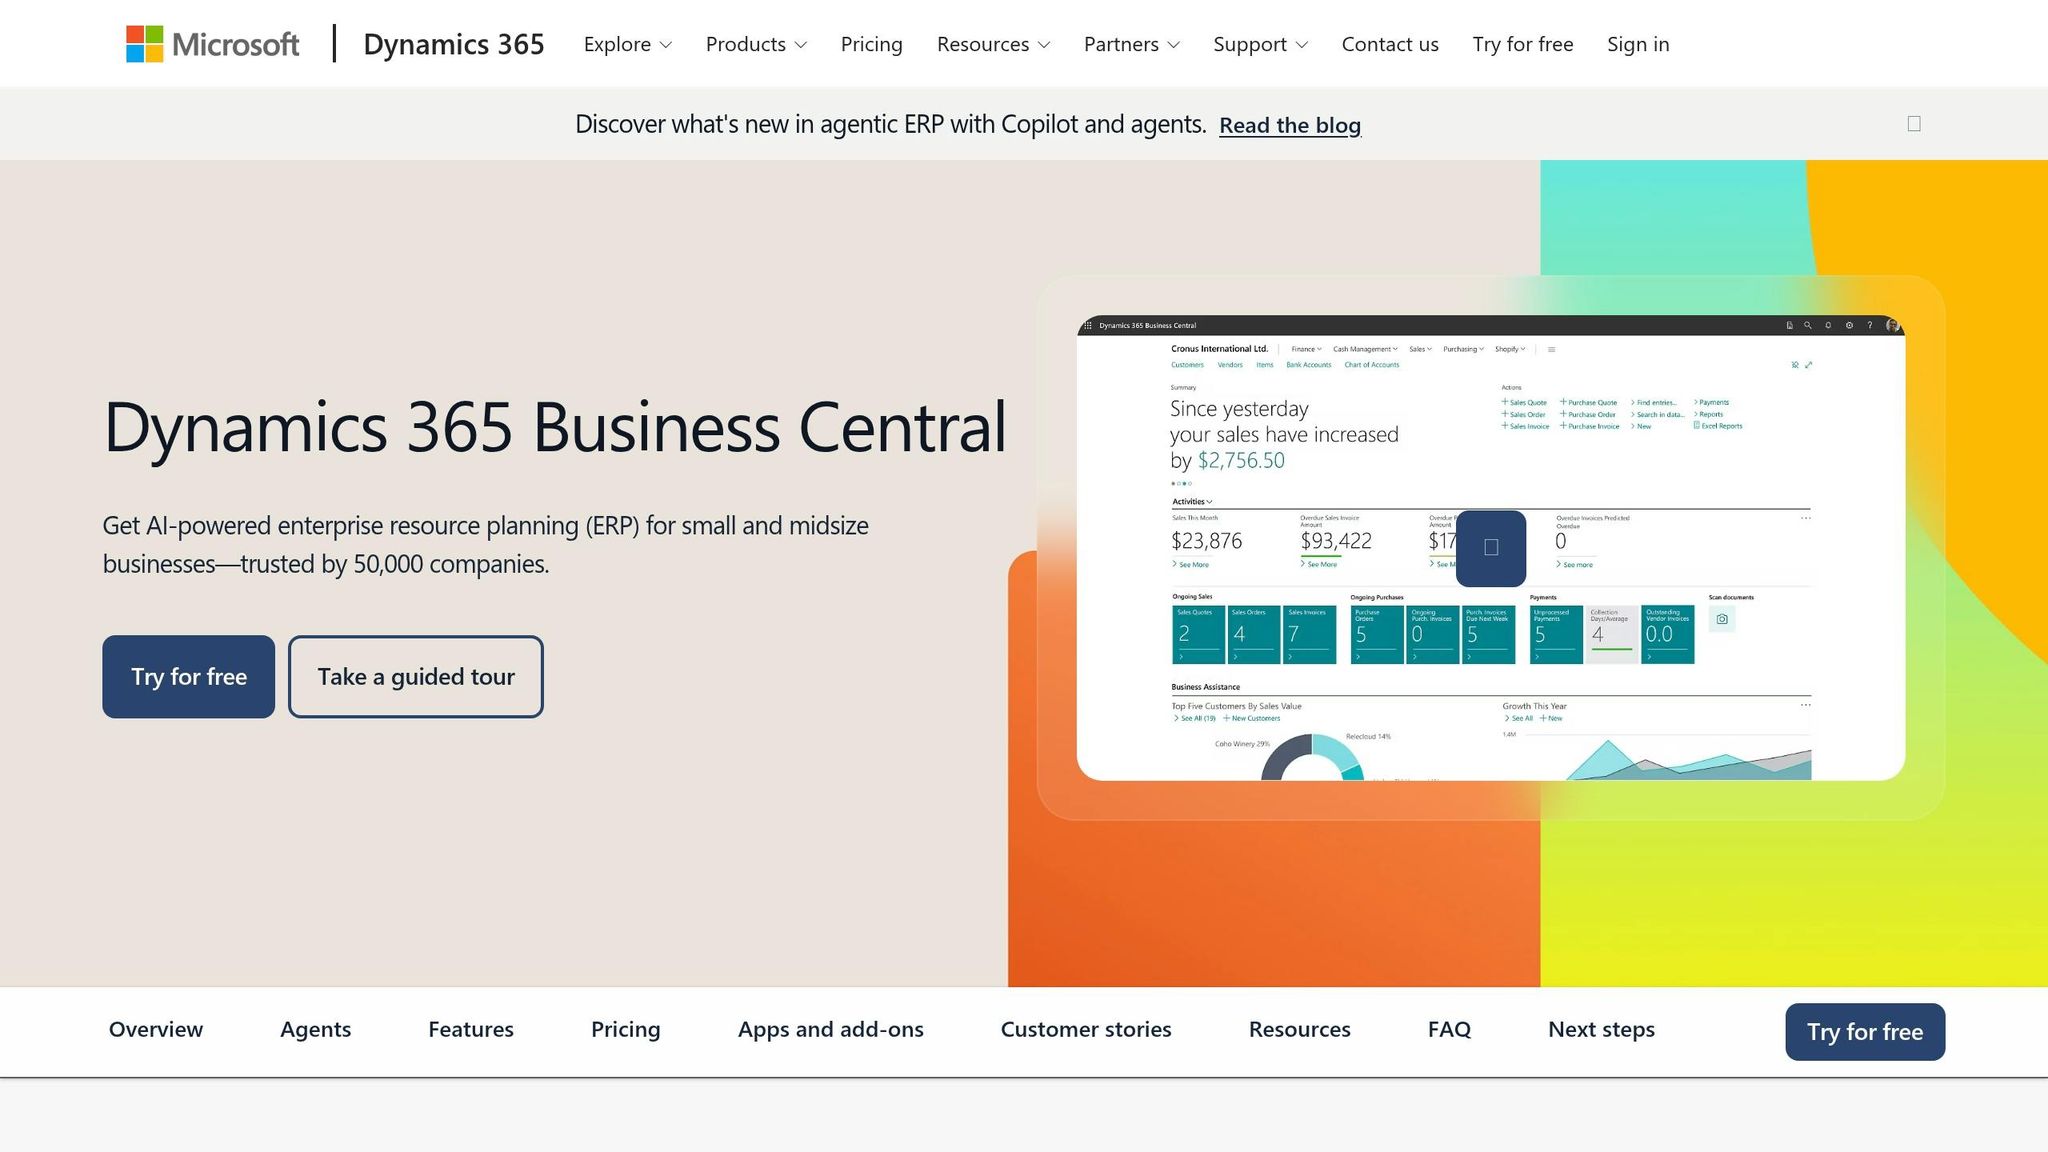Open the Next steps tab
The width and height of the screenshot is (2048, 1152).
coord(1601,1030)
